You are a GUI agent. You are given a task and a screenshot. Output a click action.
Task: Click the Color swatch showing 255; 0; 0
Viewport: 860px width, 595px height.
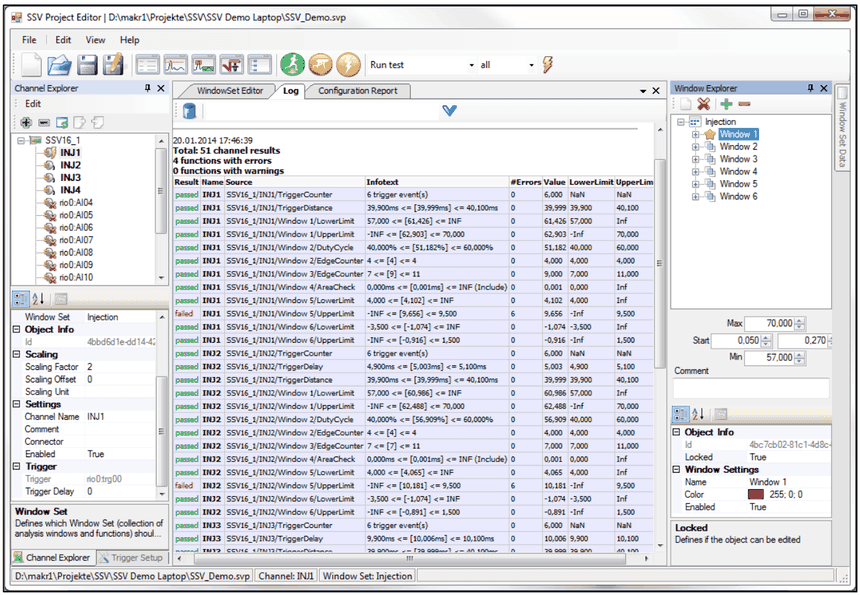click(756, 494)
